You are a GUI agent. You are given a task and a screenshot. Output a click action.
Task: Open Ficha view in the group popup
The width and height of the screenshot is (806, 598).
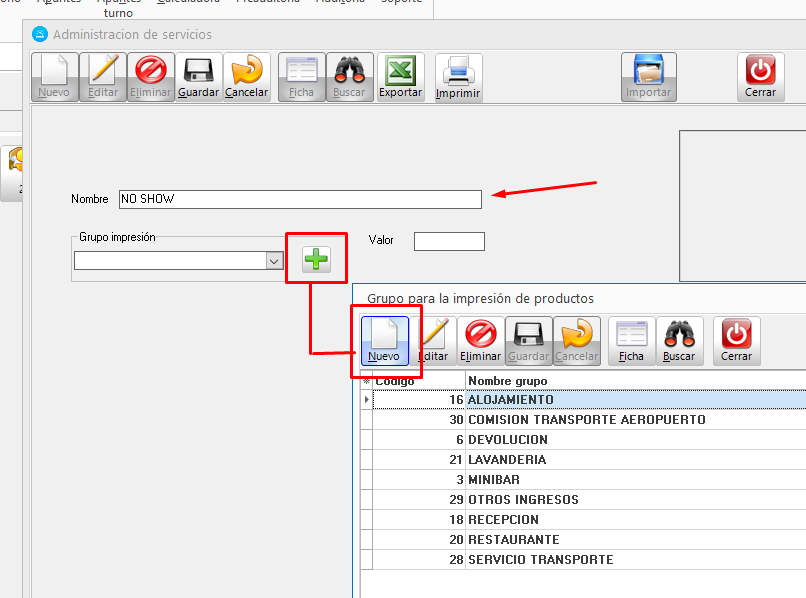point(631,341)
